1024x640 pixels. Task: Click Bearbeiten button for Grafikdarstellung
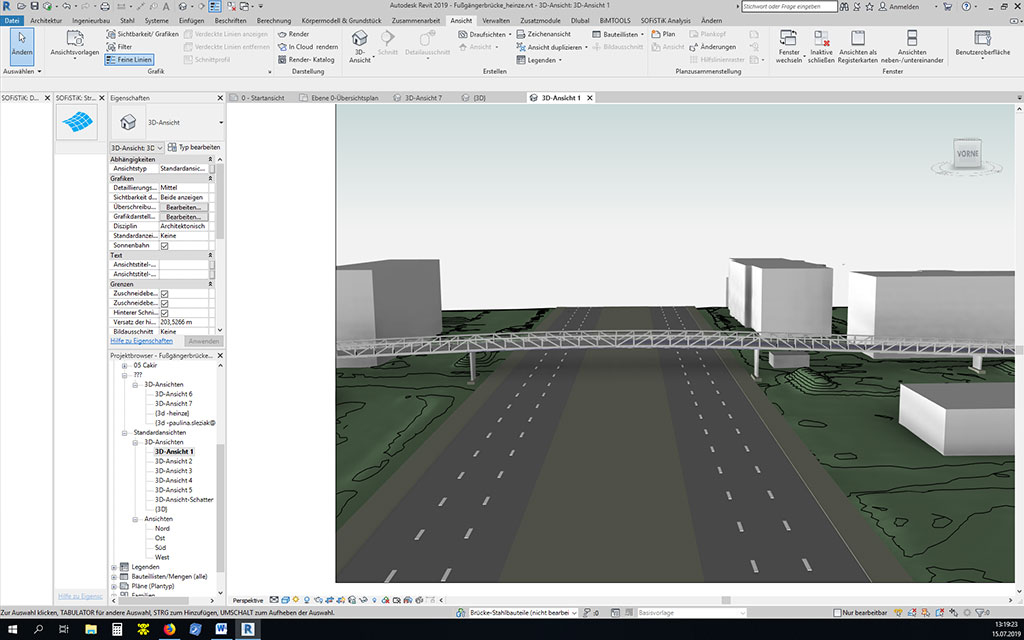tap(183, 217)
